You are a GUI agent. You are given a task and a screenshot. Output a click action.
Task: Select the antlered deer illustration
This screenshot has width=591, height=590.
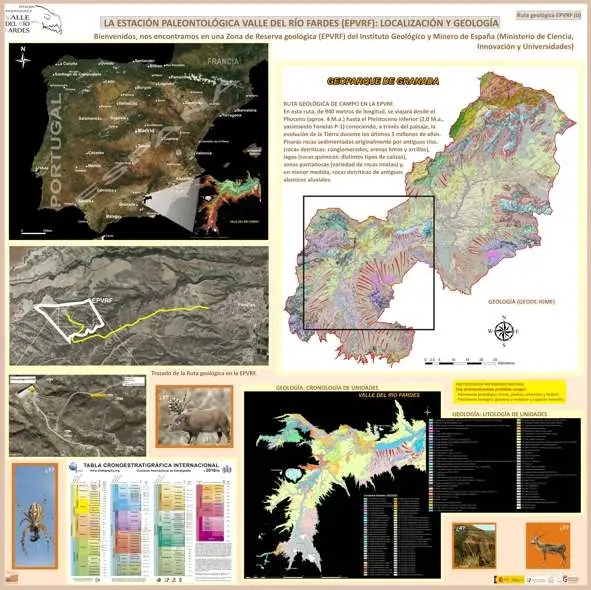[x=194, y=416]
